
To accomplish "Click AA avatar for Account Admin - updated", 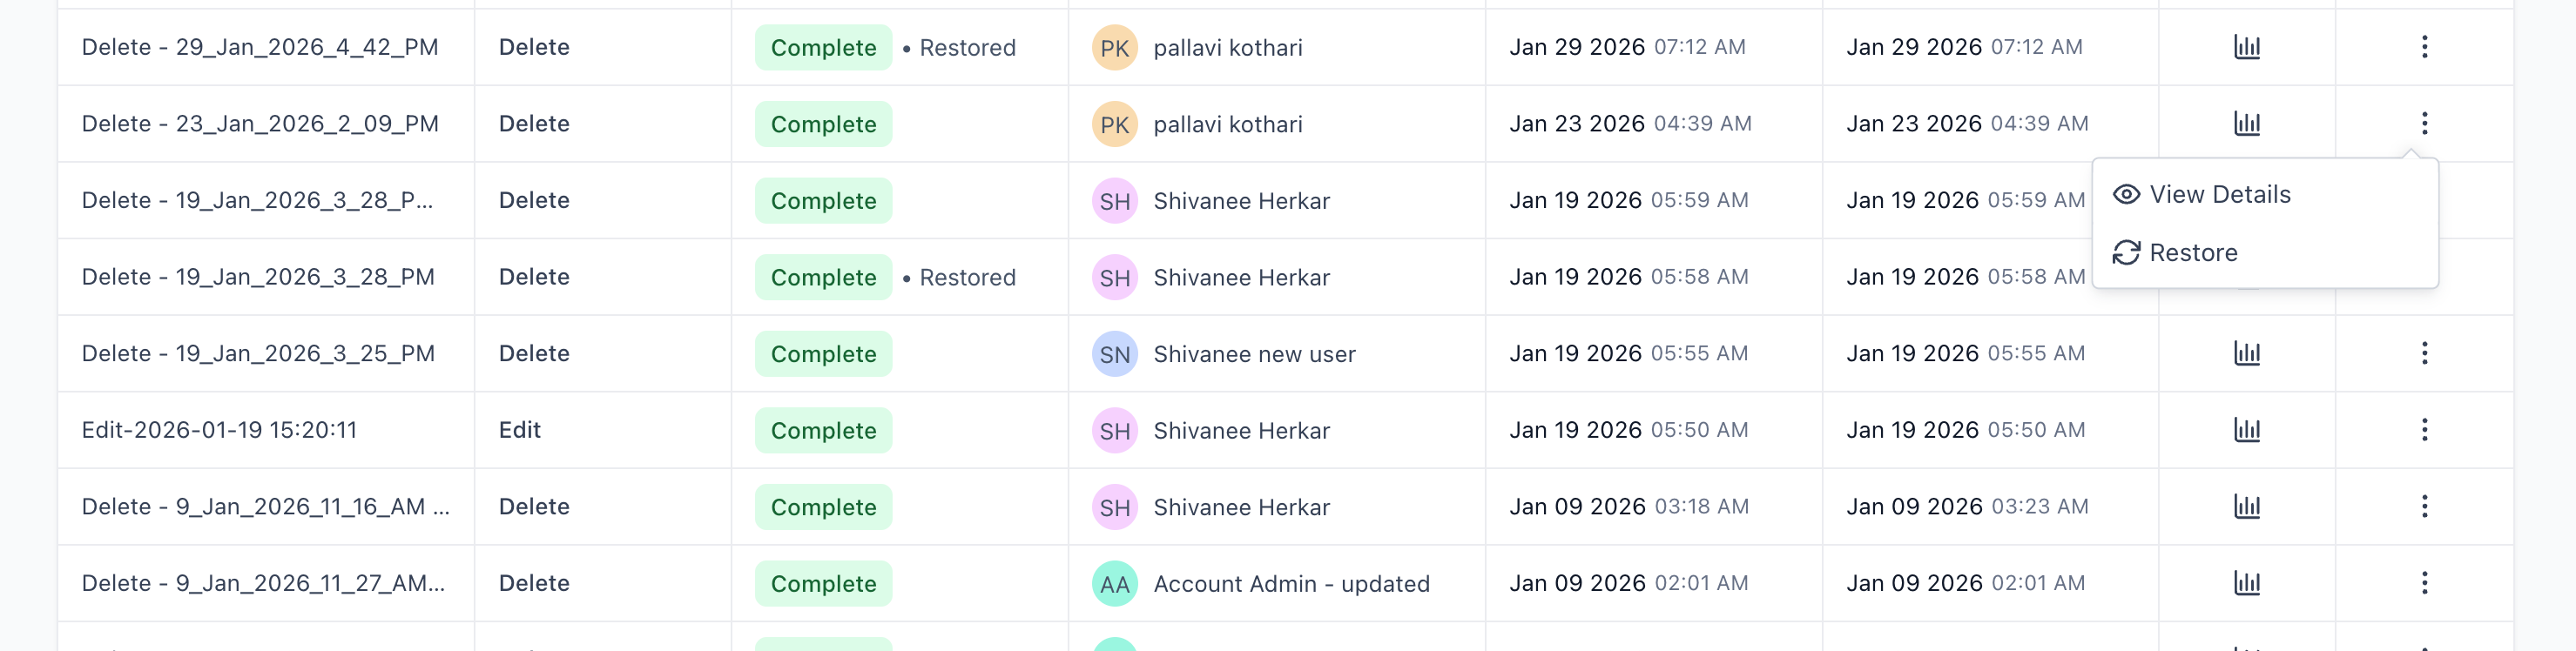I will click(x=1113, y=583).
